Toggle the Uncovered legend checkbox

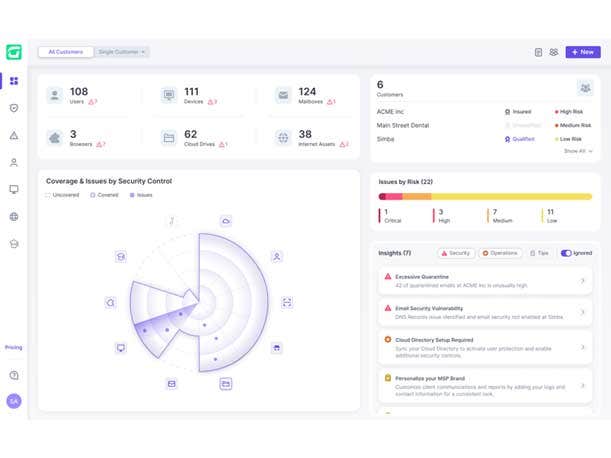(47, 195)
